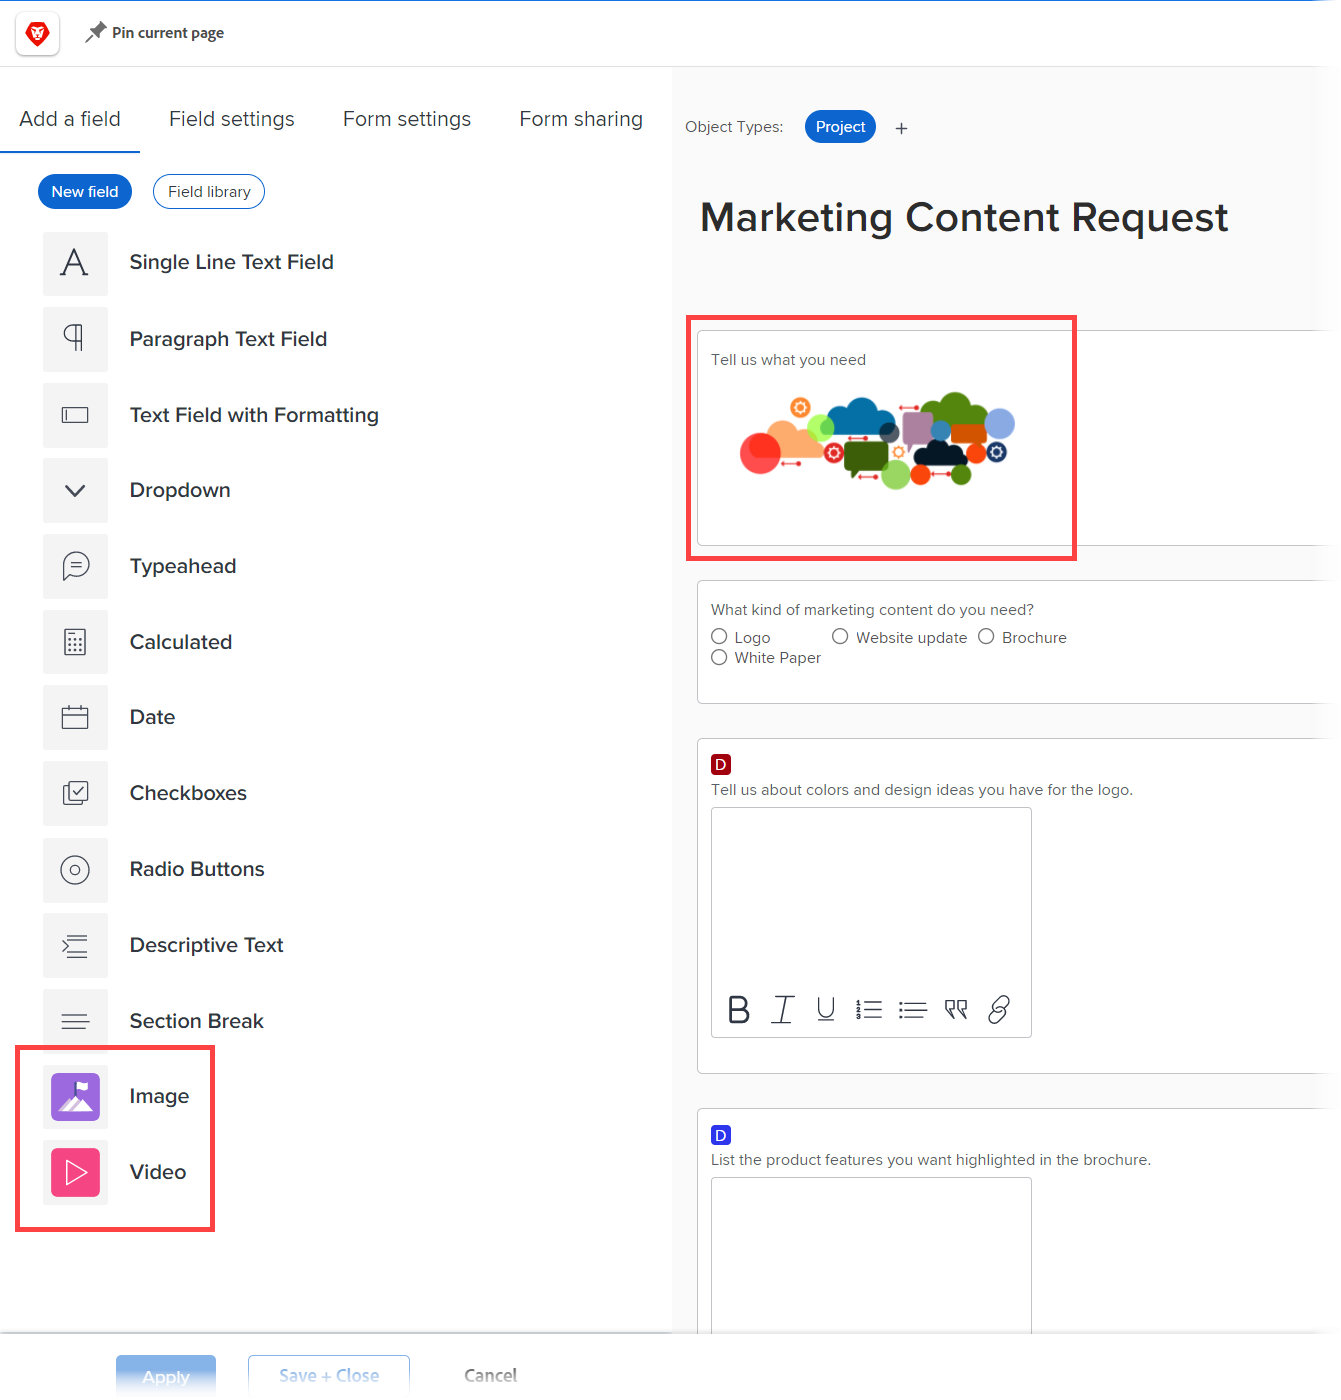Click the pin icon beside Pin current page

coord(95,33)
